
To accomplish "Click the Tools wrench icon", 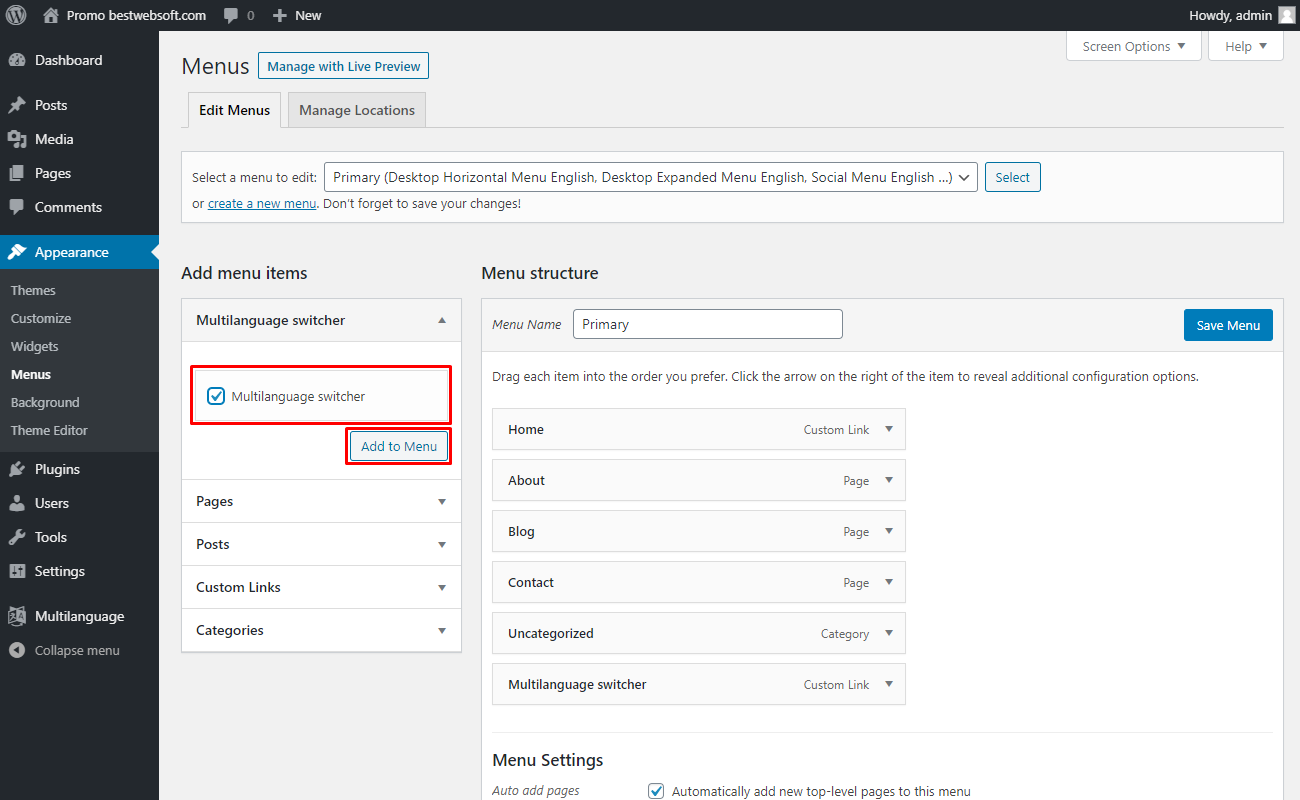I will tap(17, 537).
